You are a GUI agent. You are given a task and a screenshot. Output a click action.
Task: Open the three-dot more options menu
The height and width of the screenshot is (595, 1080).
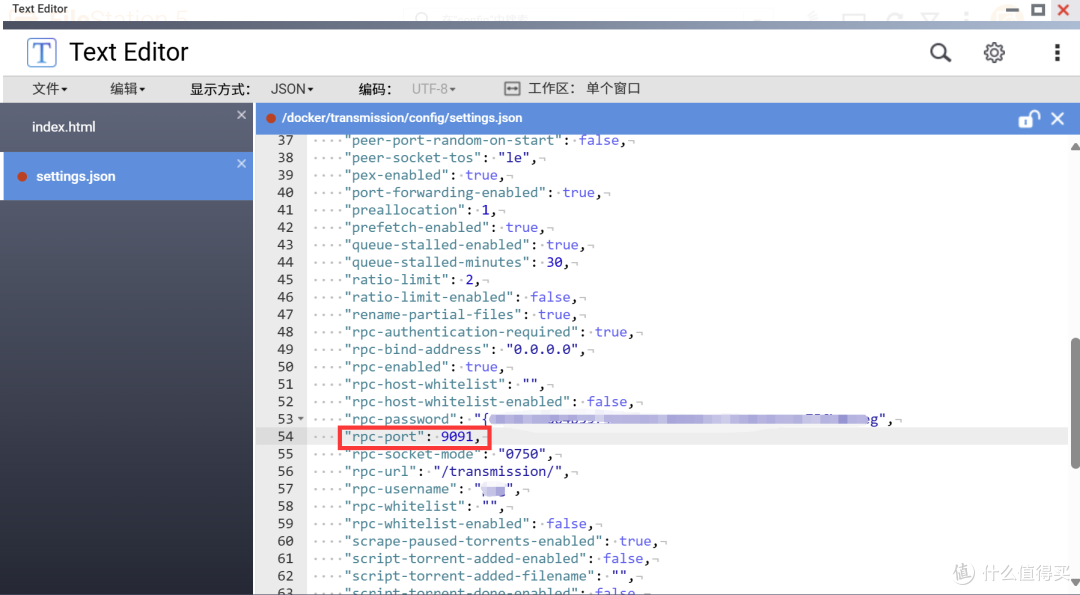point(1057,52)
